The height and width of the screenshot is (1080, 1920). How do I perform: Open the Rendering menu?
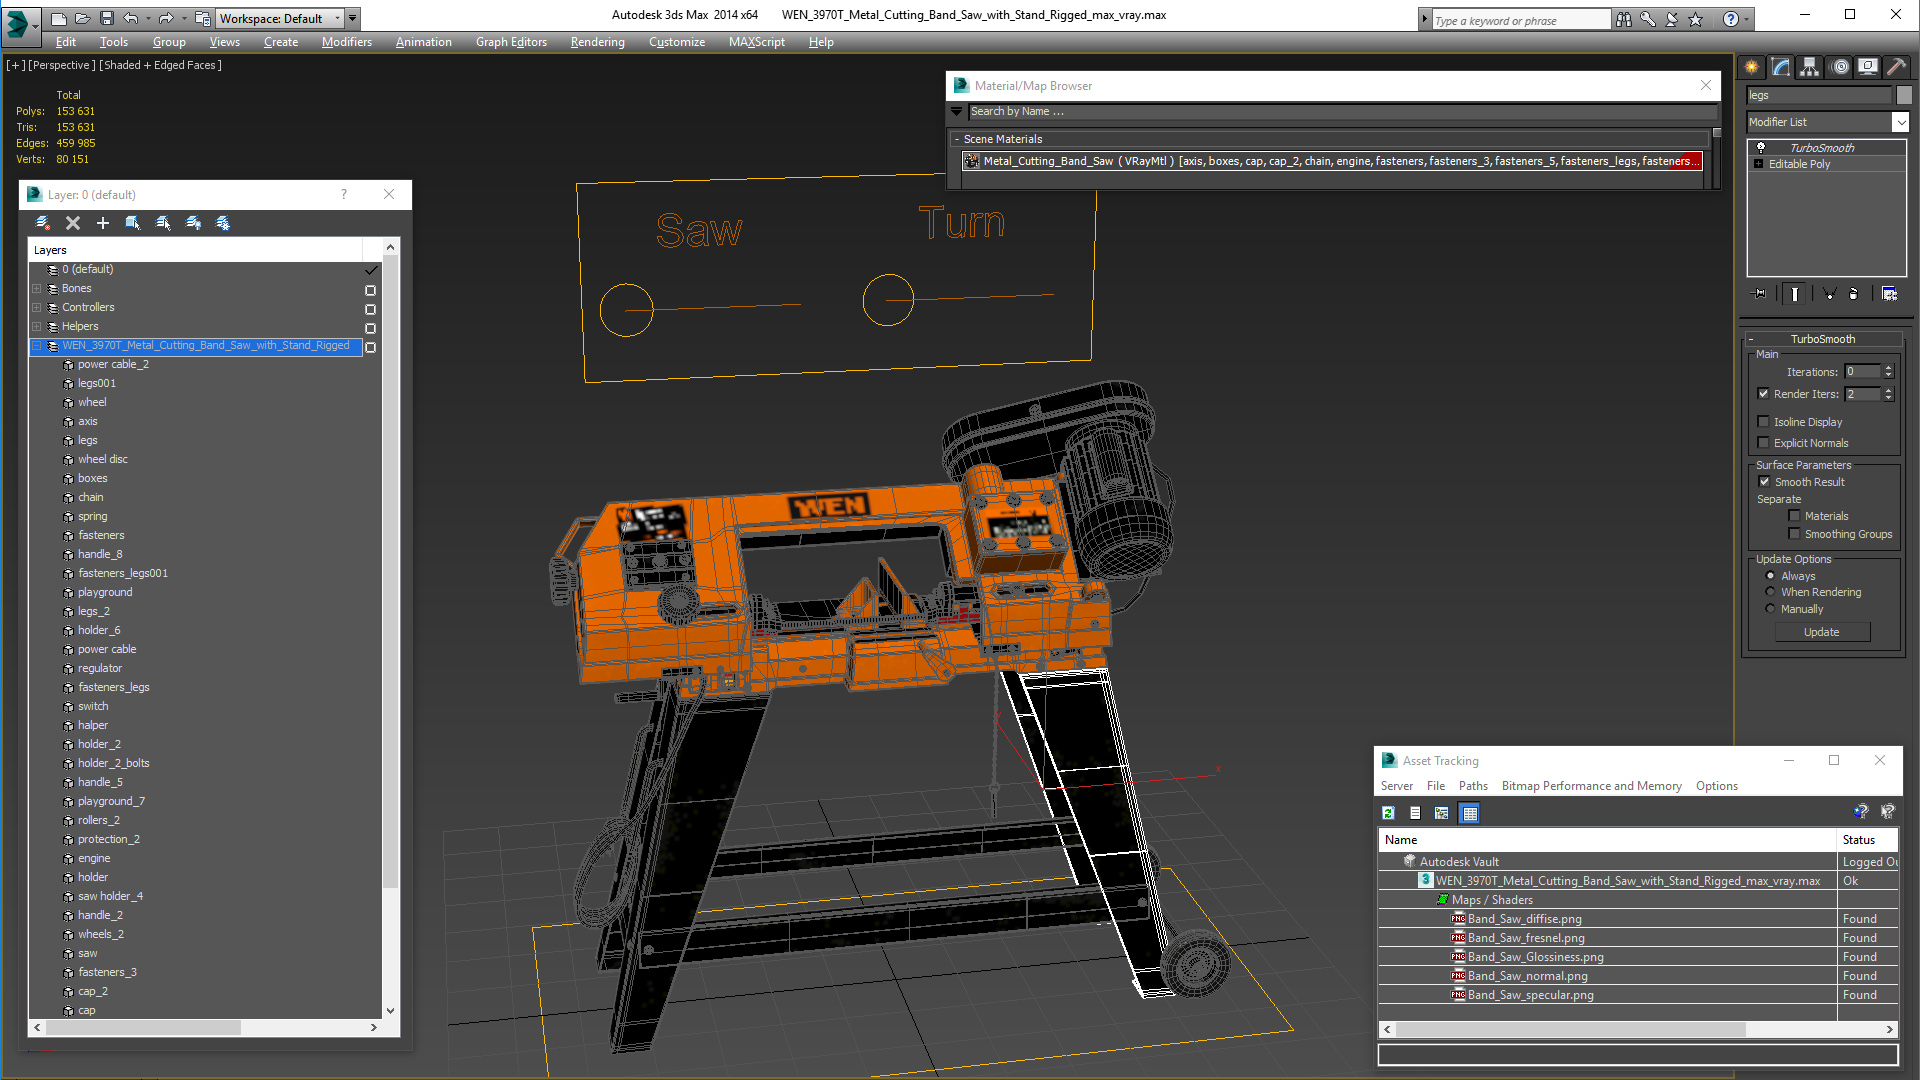pos(597,42)
